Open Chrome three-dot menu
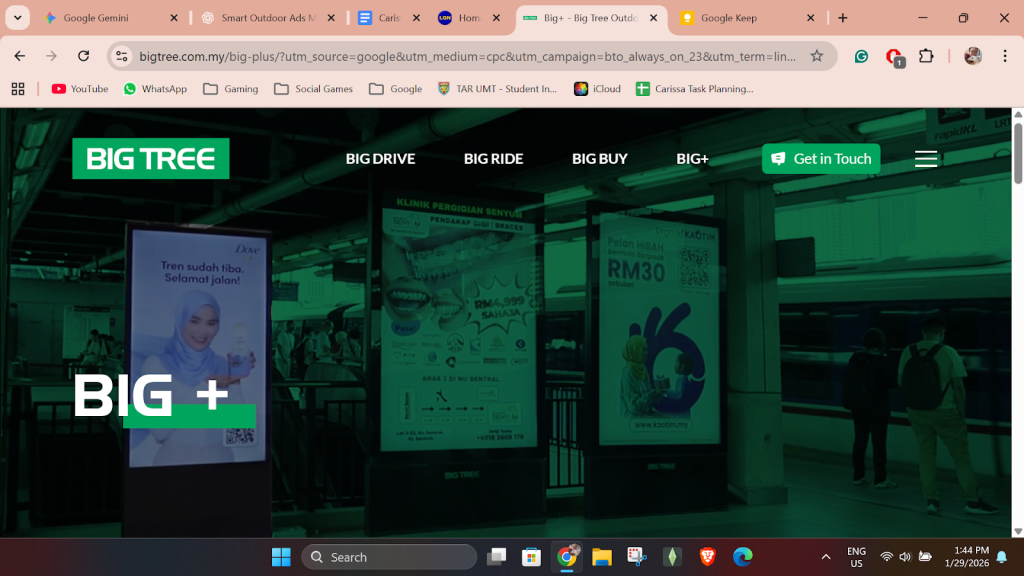 click(x=1005, y=56)
